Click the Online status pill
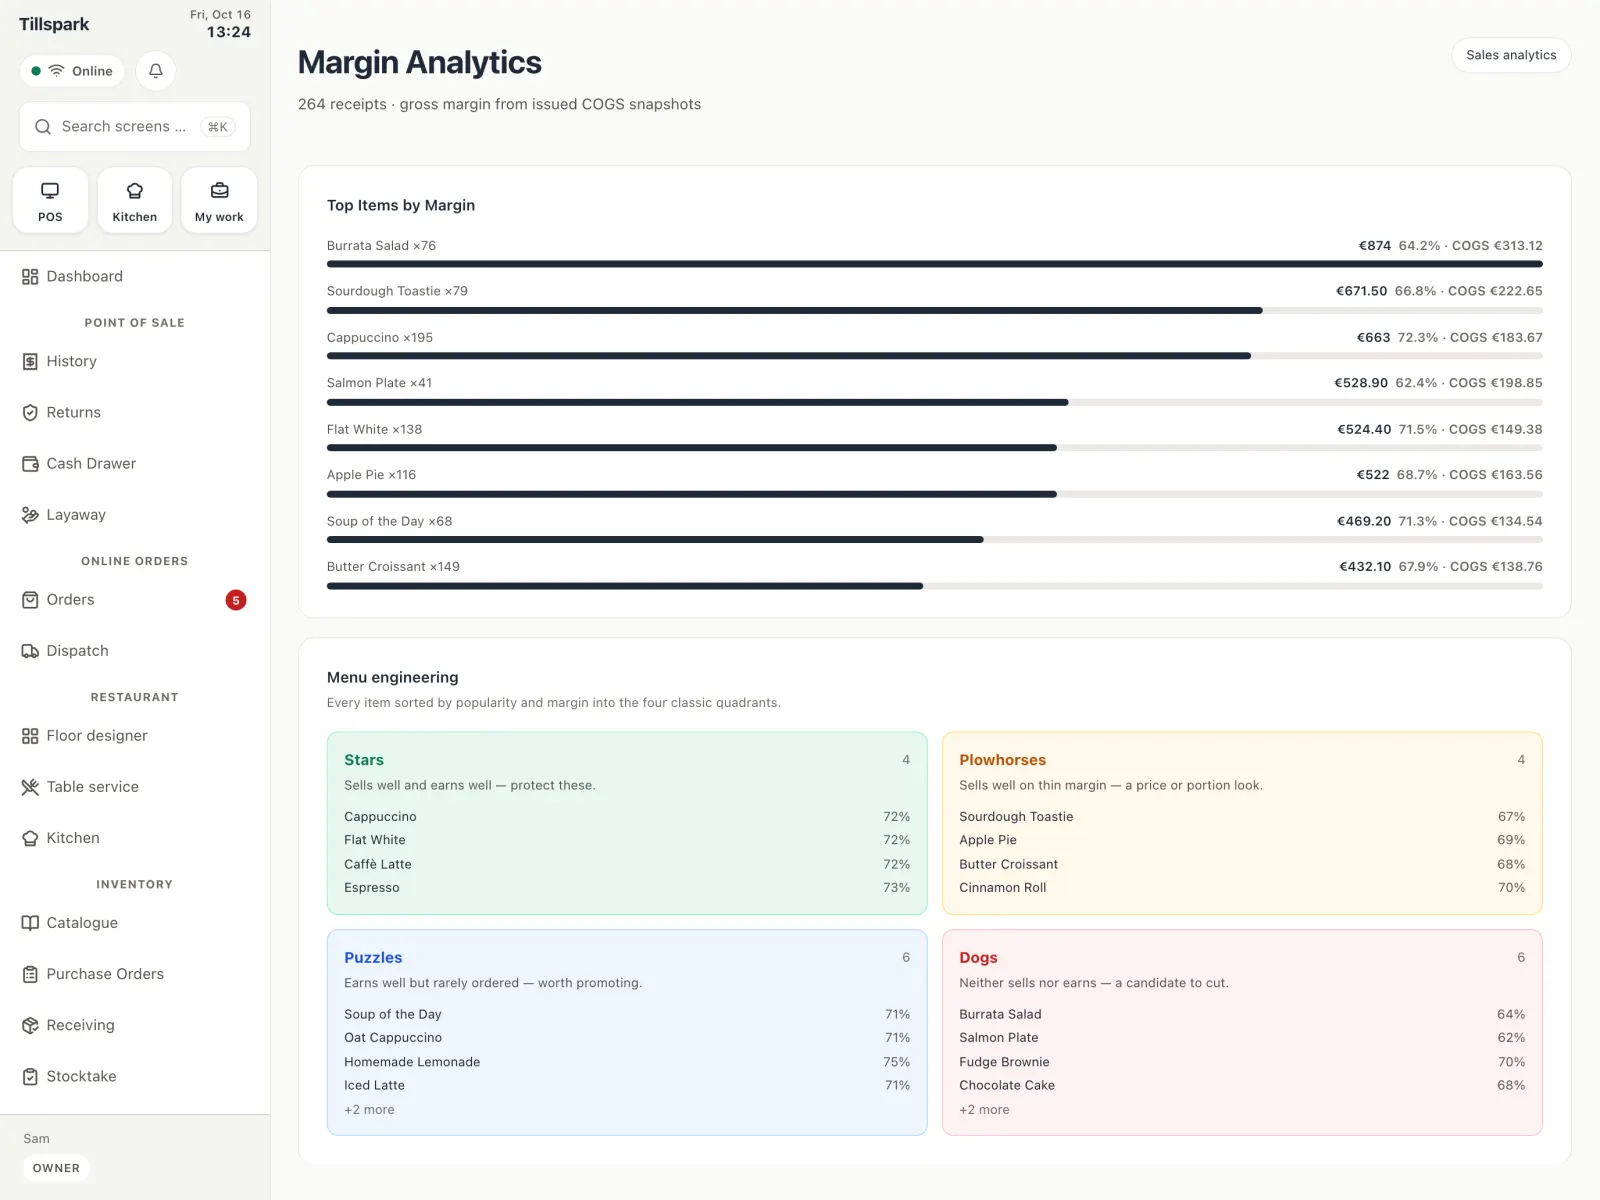1600x1200 pixels. coord(72,71)
